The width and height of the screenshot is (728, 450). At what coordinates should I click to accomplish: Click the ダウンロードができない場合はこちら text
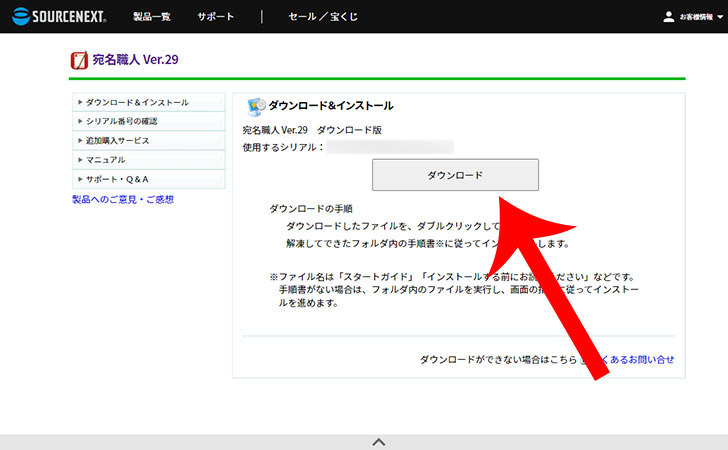[x=498, y=359]
